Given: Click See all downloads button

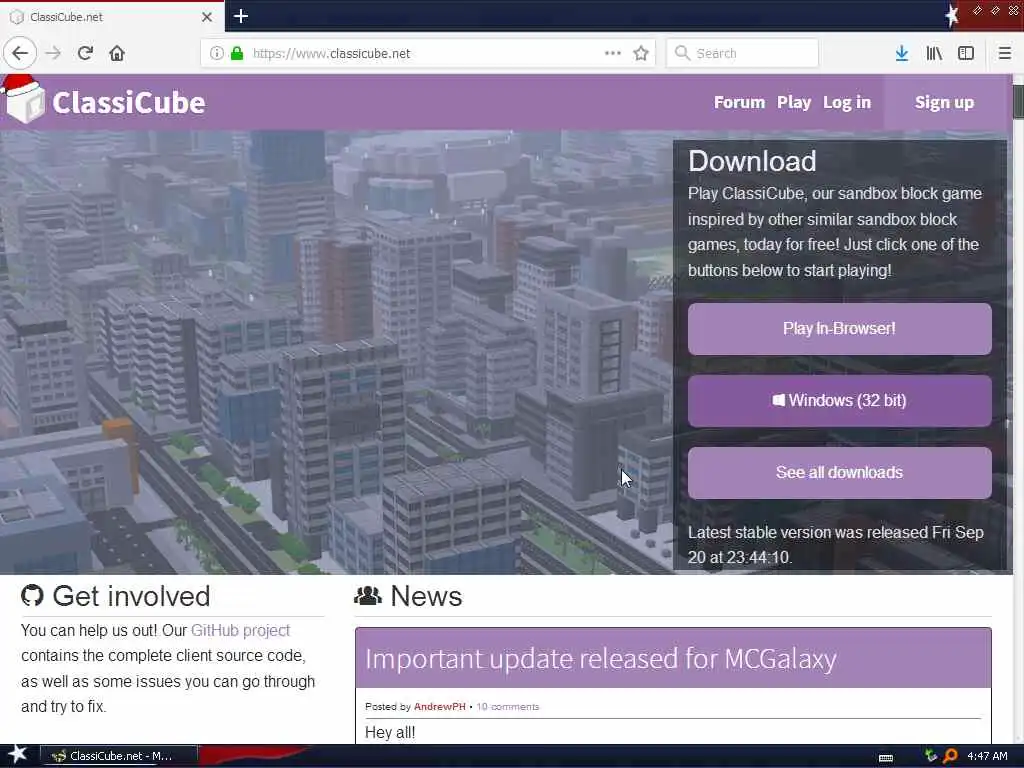Looking at the screenshot, I should (x=839, y=472).
